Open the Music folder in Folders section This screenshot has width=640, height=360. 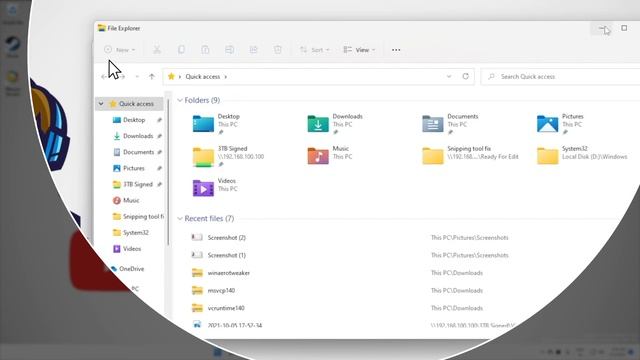point(318,156)
